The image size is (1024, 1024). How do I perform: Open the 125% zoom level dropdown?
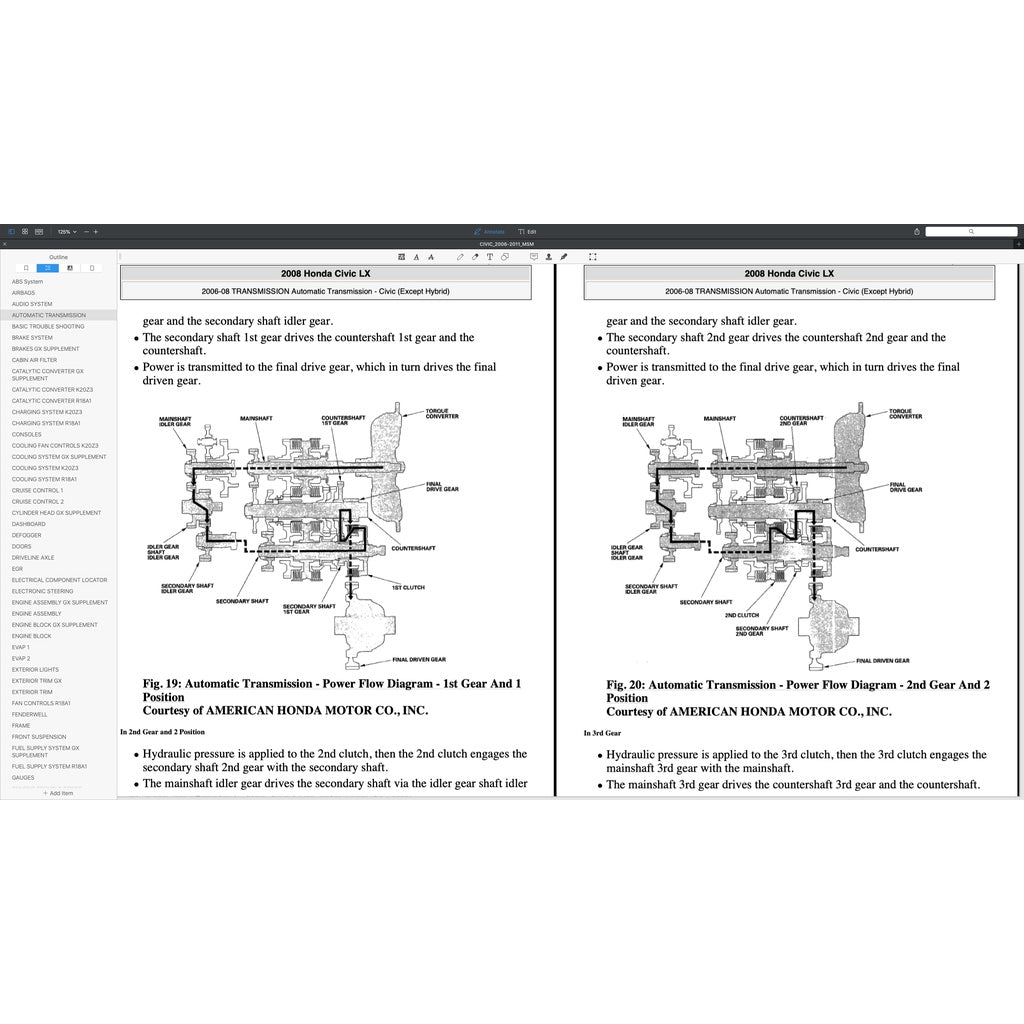(x=66, y=231)
